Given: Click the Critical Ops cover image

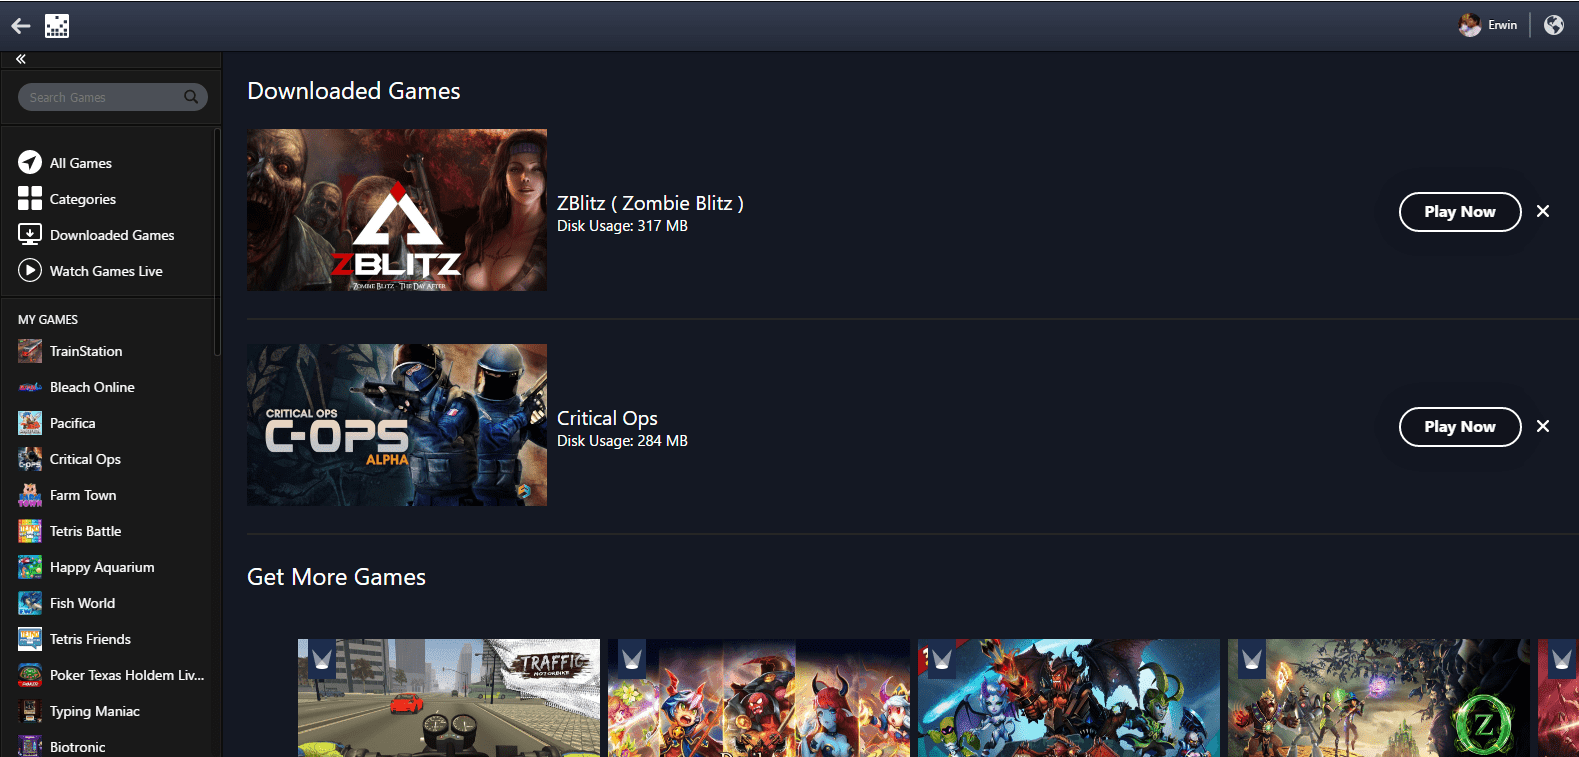Looking at the screenshot, I should [x=397, y=425].
